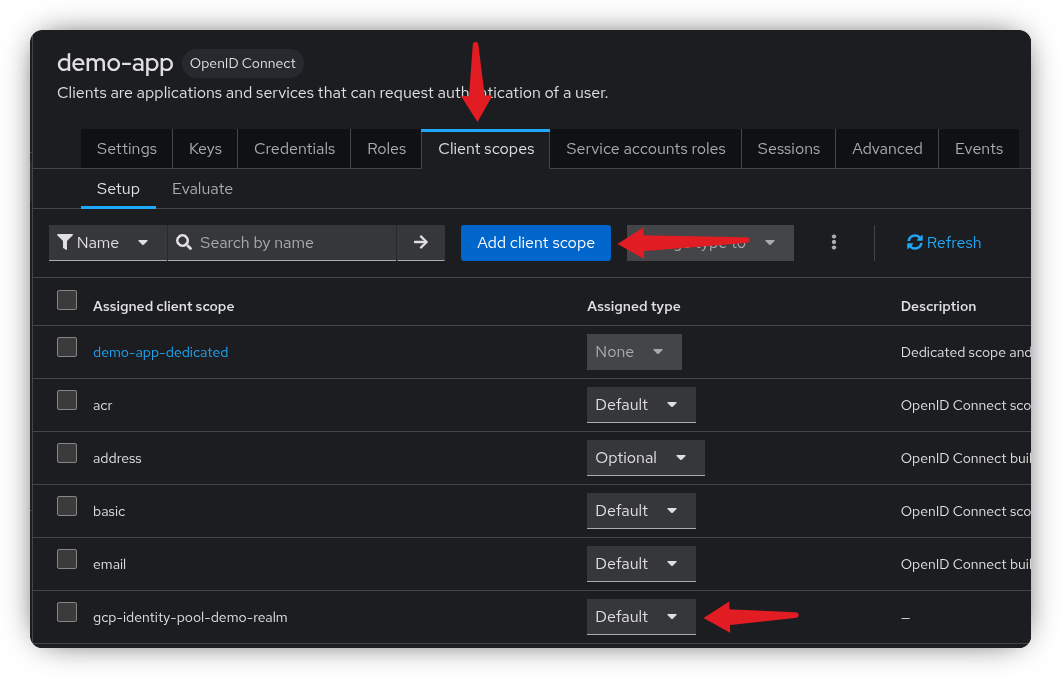
Task: Open the demo-app-dedicated scope link
Action: tap(160, 352)
